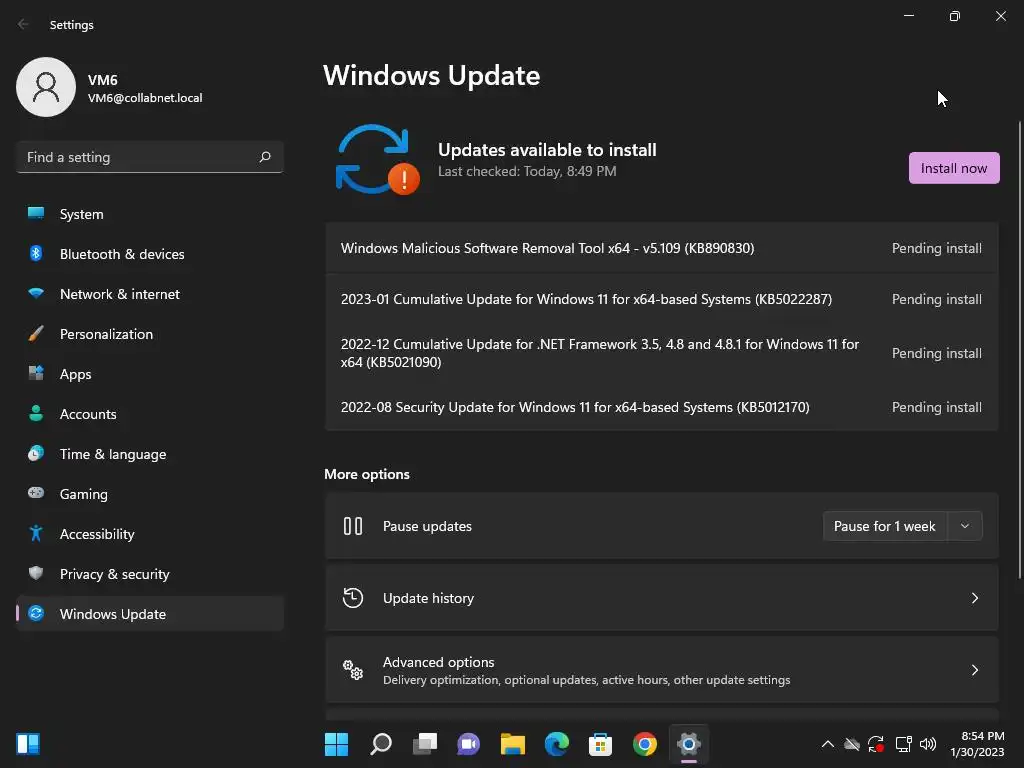Screen dimensions: 1024x768
Task: Select the .NET Framework KB5021090 update row
Action: 662,353
